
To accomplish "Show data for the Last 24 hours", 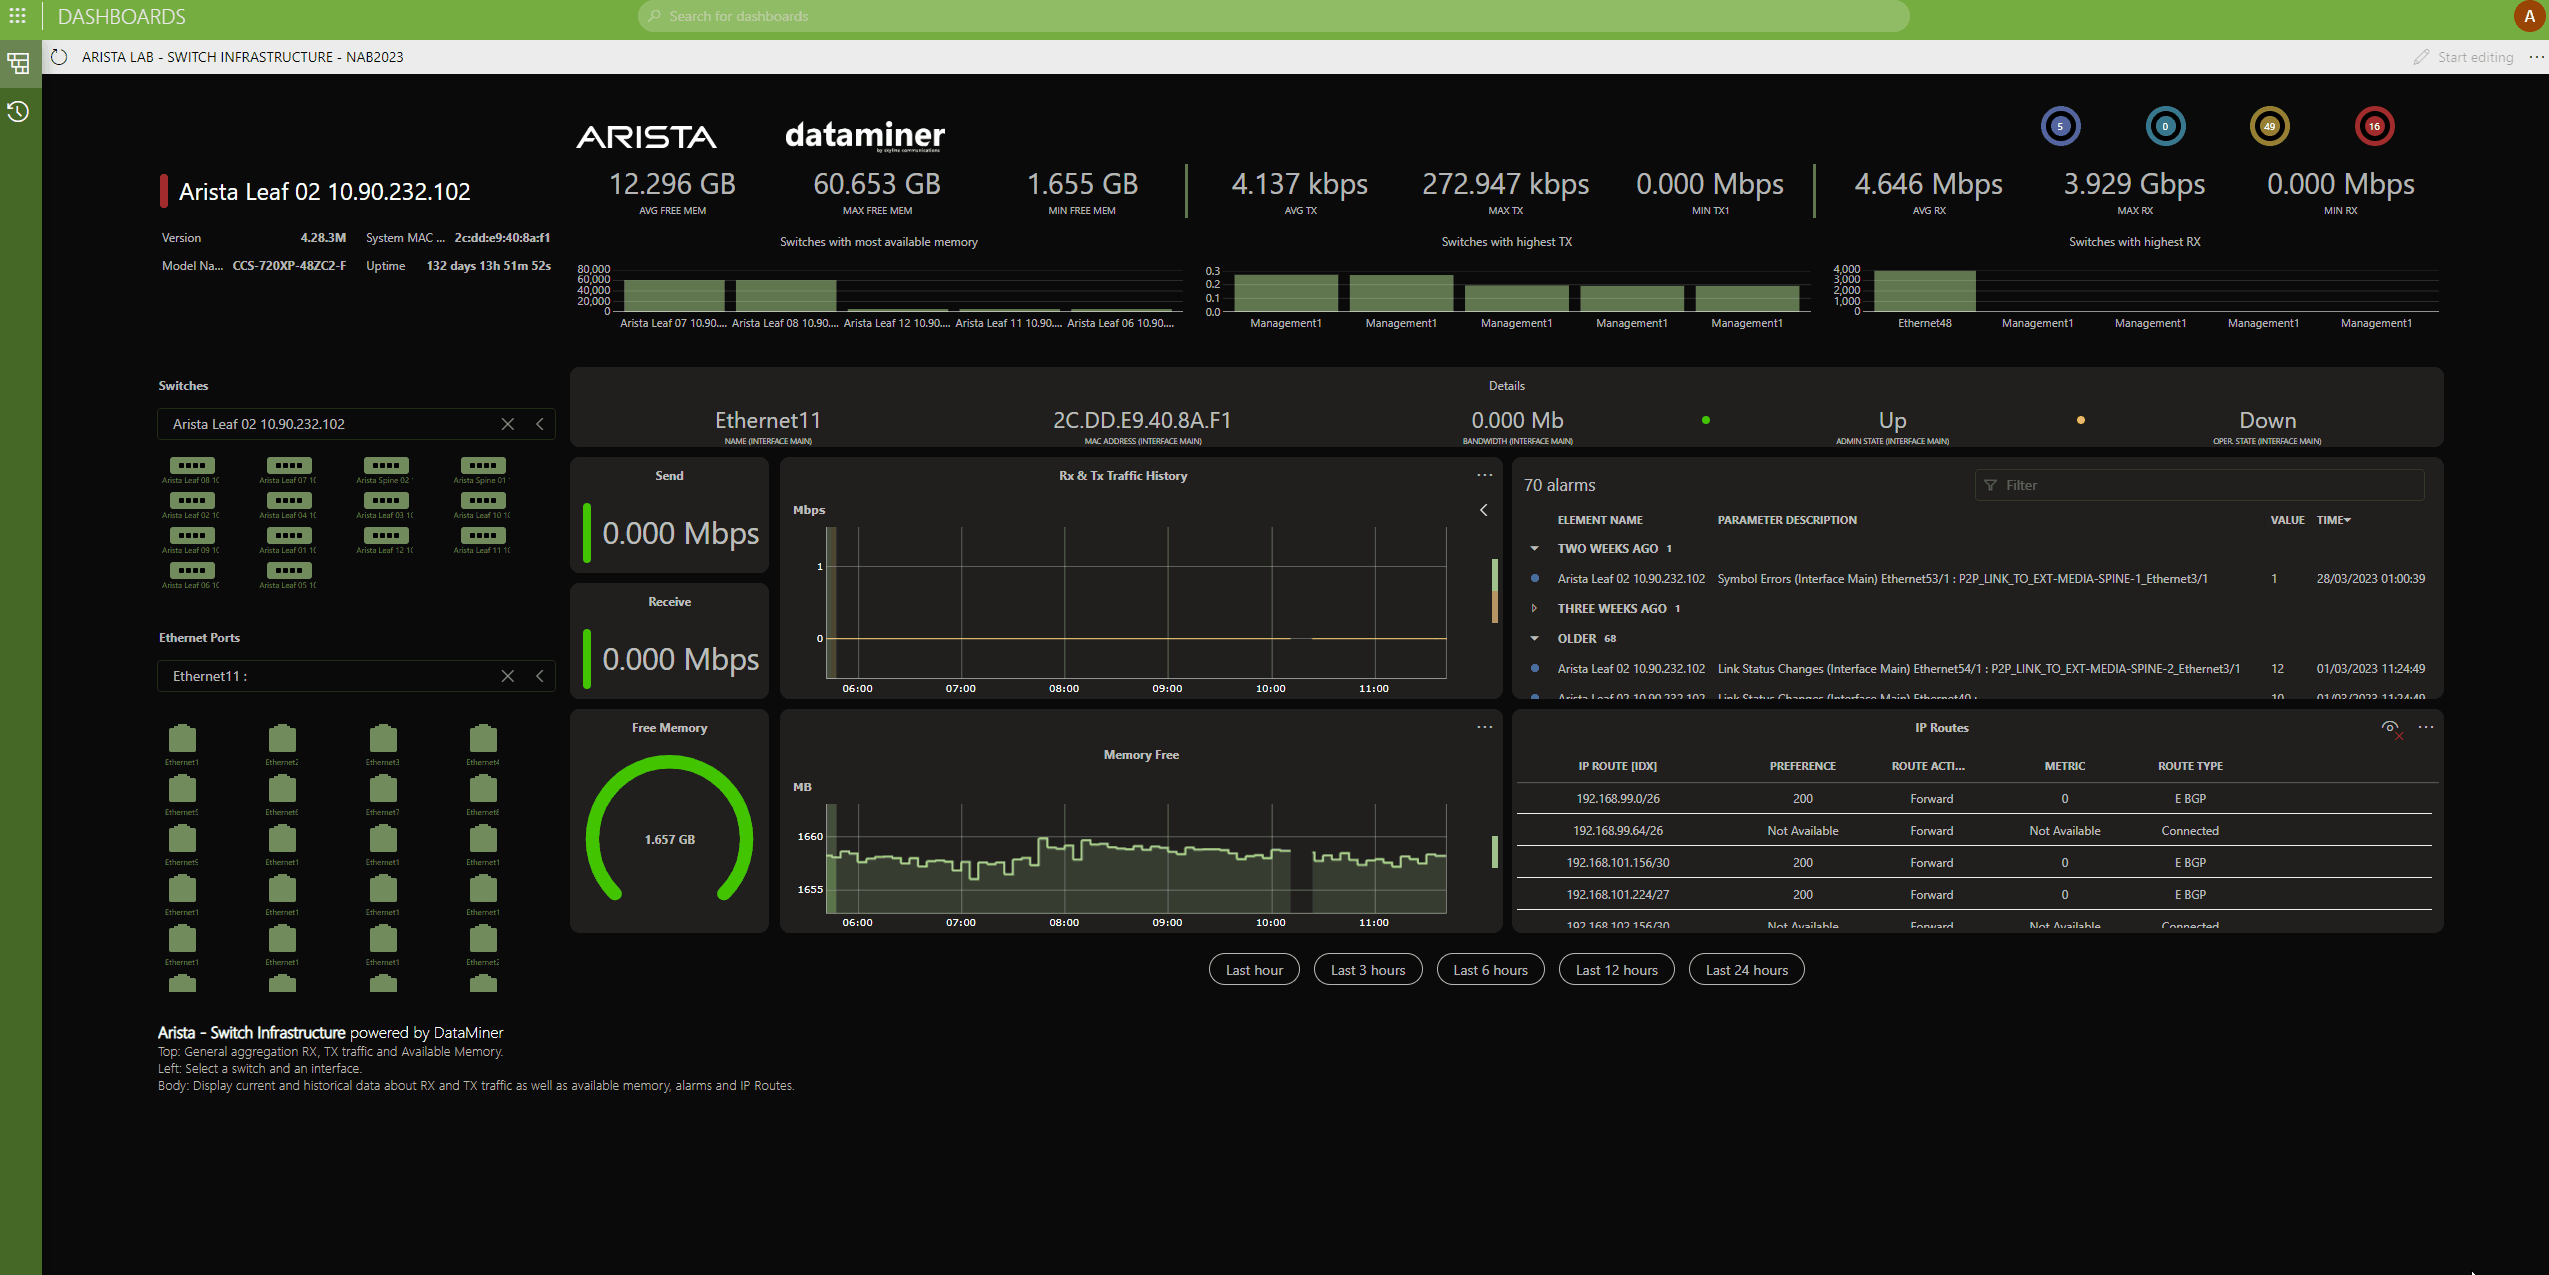I will (1746, 970).
